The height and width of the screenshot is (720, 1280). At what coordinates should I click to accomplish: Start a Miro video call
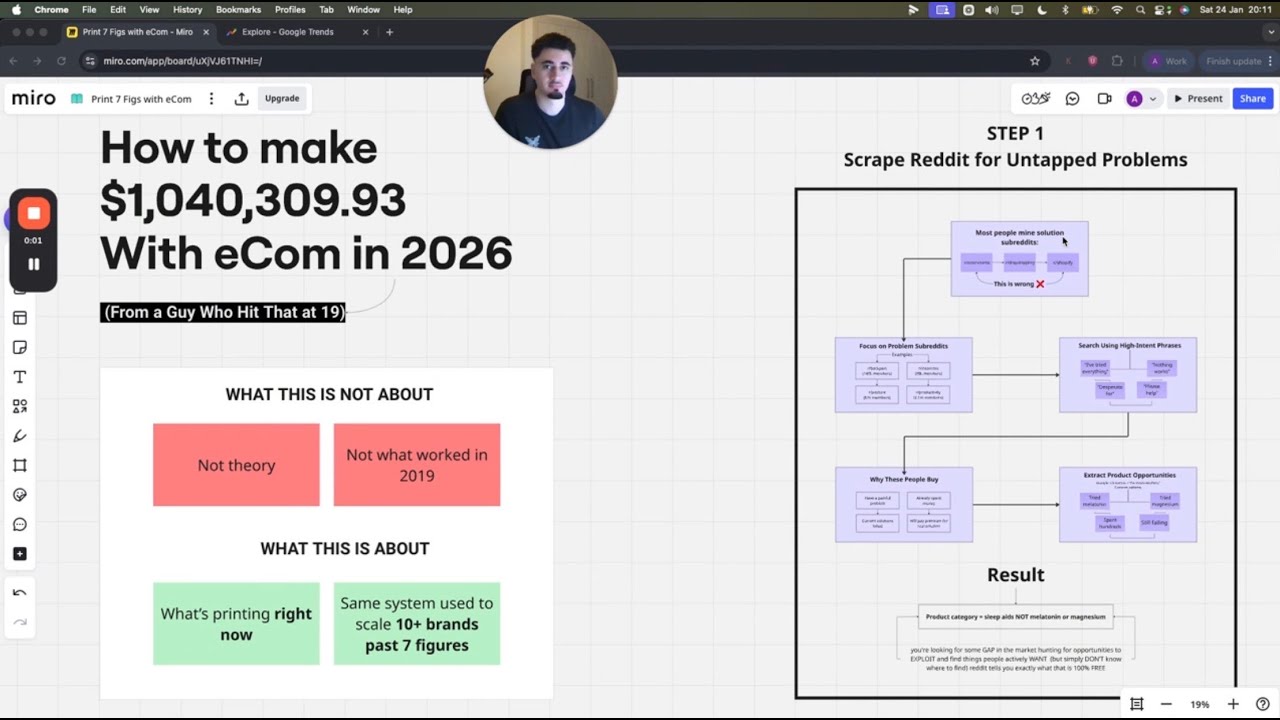(x=1104, y=99)
